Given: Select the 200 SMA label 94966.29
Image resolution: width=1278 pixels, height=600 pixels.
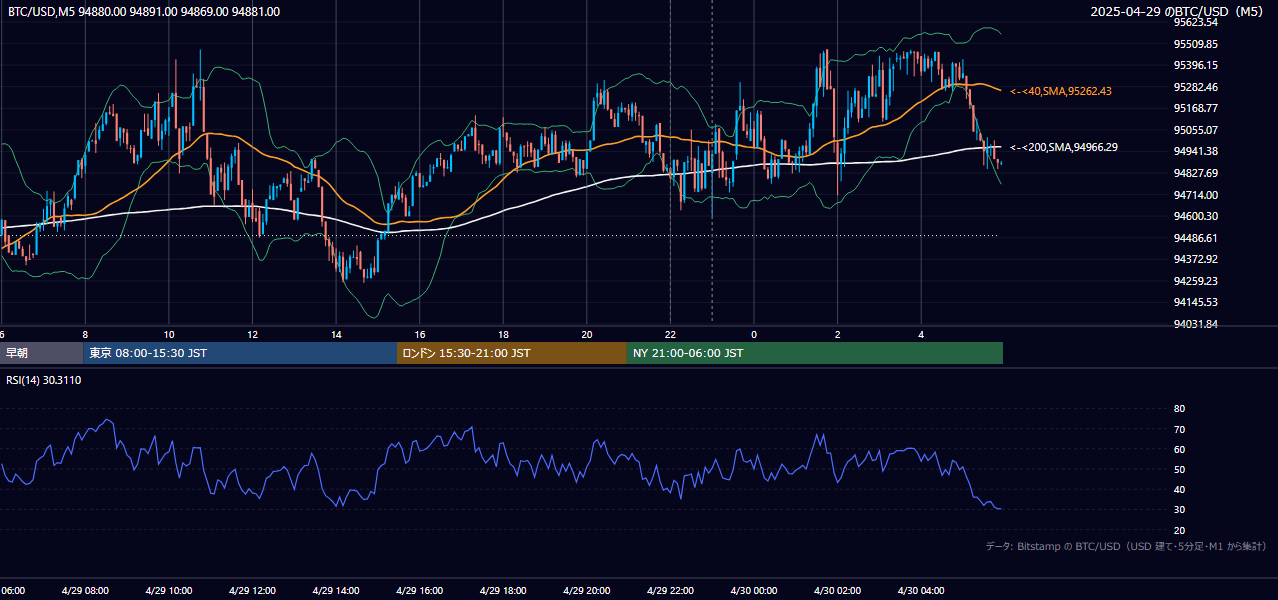Looking at the screenshot, I should tap(1064, 147).
